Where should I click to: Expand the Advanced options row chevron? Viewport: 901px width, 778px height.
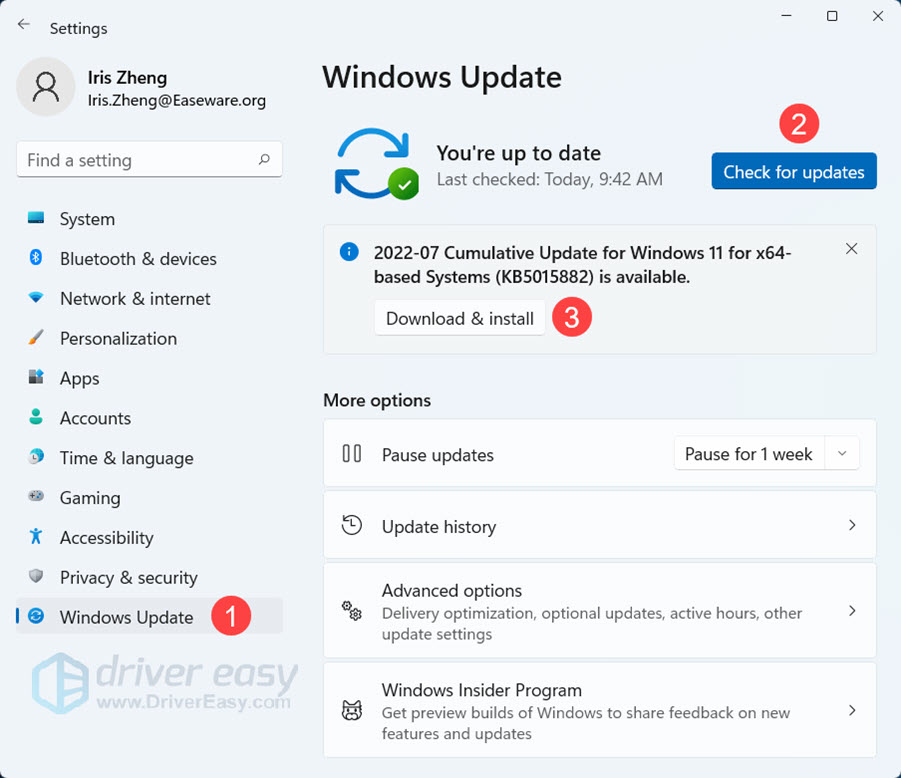pyautogui.click(x=852, y=610)
